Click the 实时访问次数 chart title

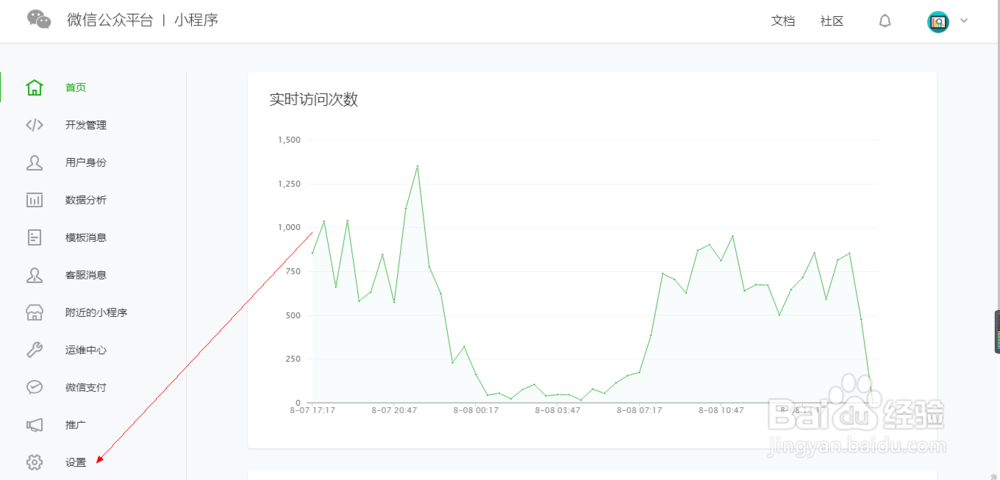point(313,99)
